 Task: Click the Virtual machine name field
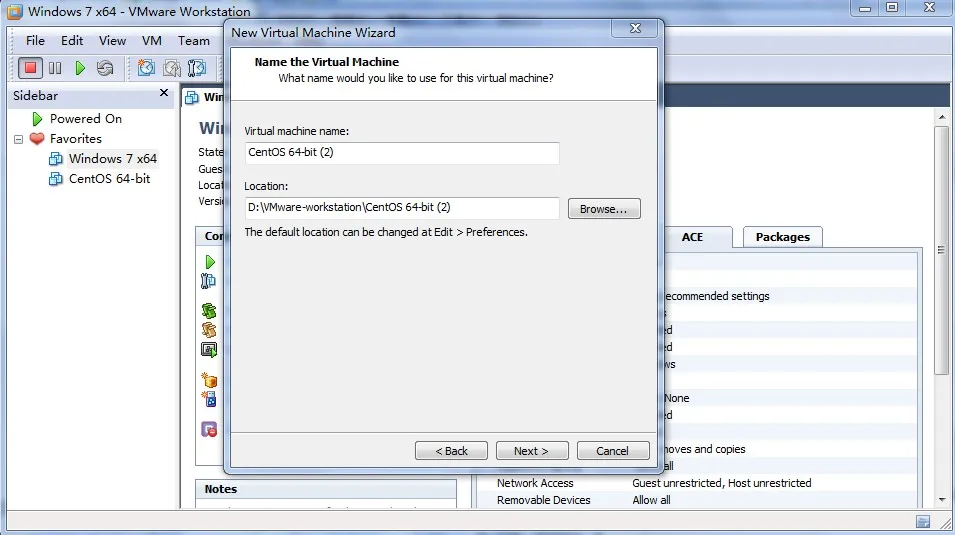coord(402,152)
